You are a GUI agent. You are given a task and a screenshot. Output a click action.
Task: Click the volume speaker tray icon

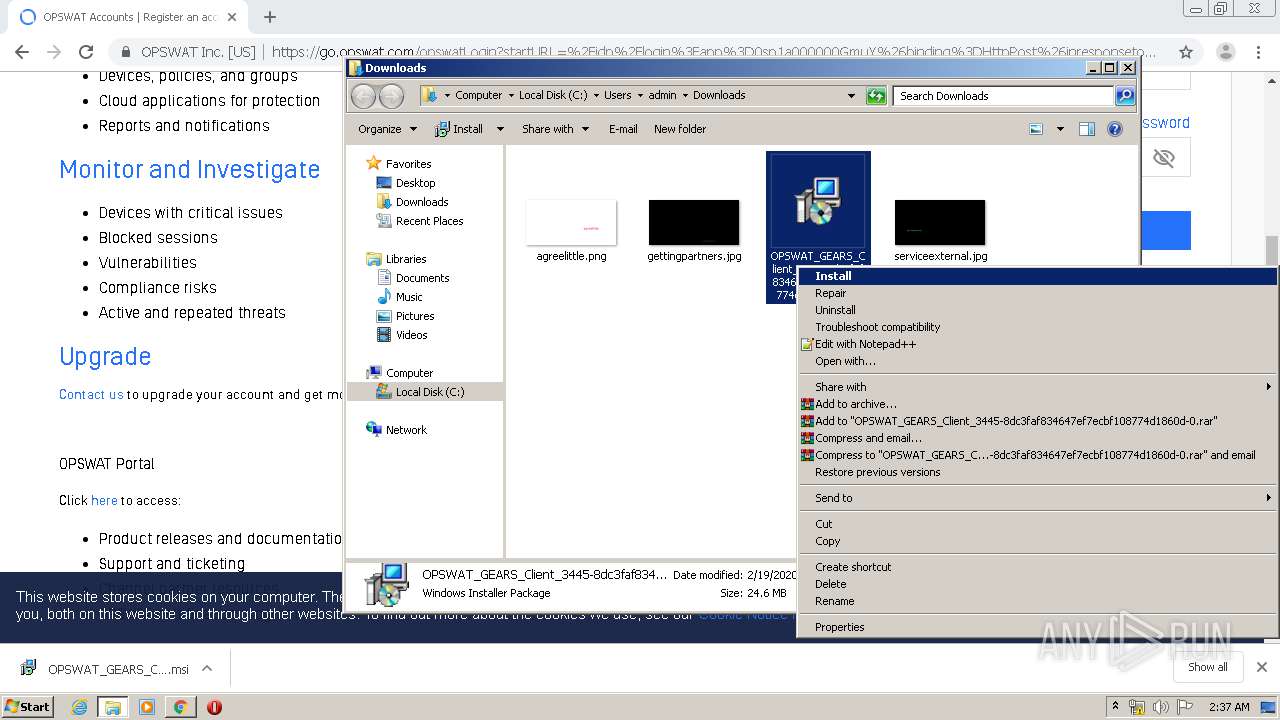click(1160, 707)
